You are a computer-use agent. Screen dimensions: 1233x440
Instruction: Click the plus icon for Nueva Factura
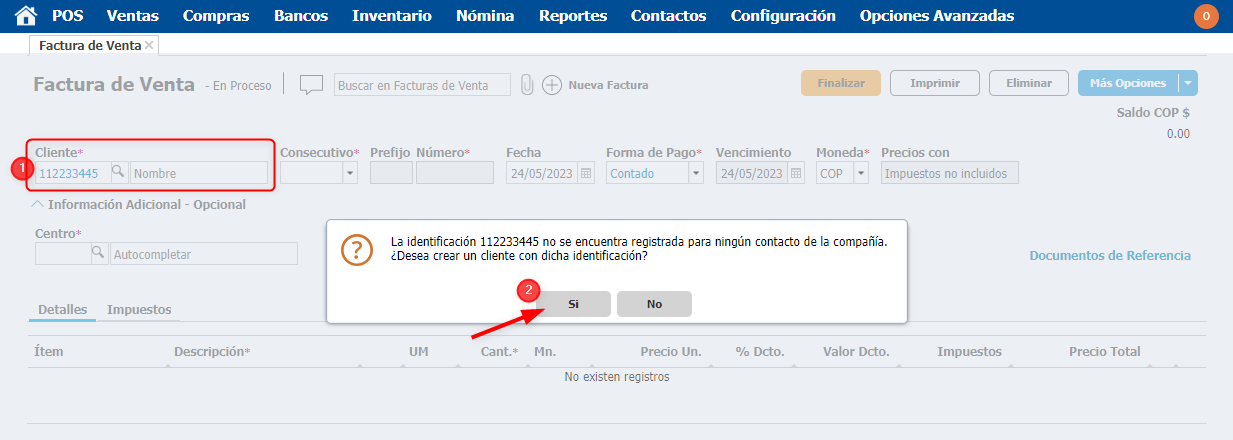552,85
